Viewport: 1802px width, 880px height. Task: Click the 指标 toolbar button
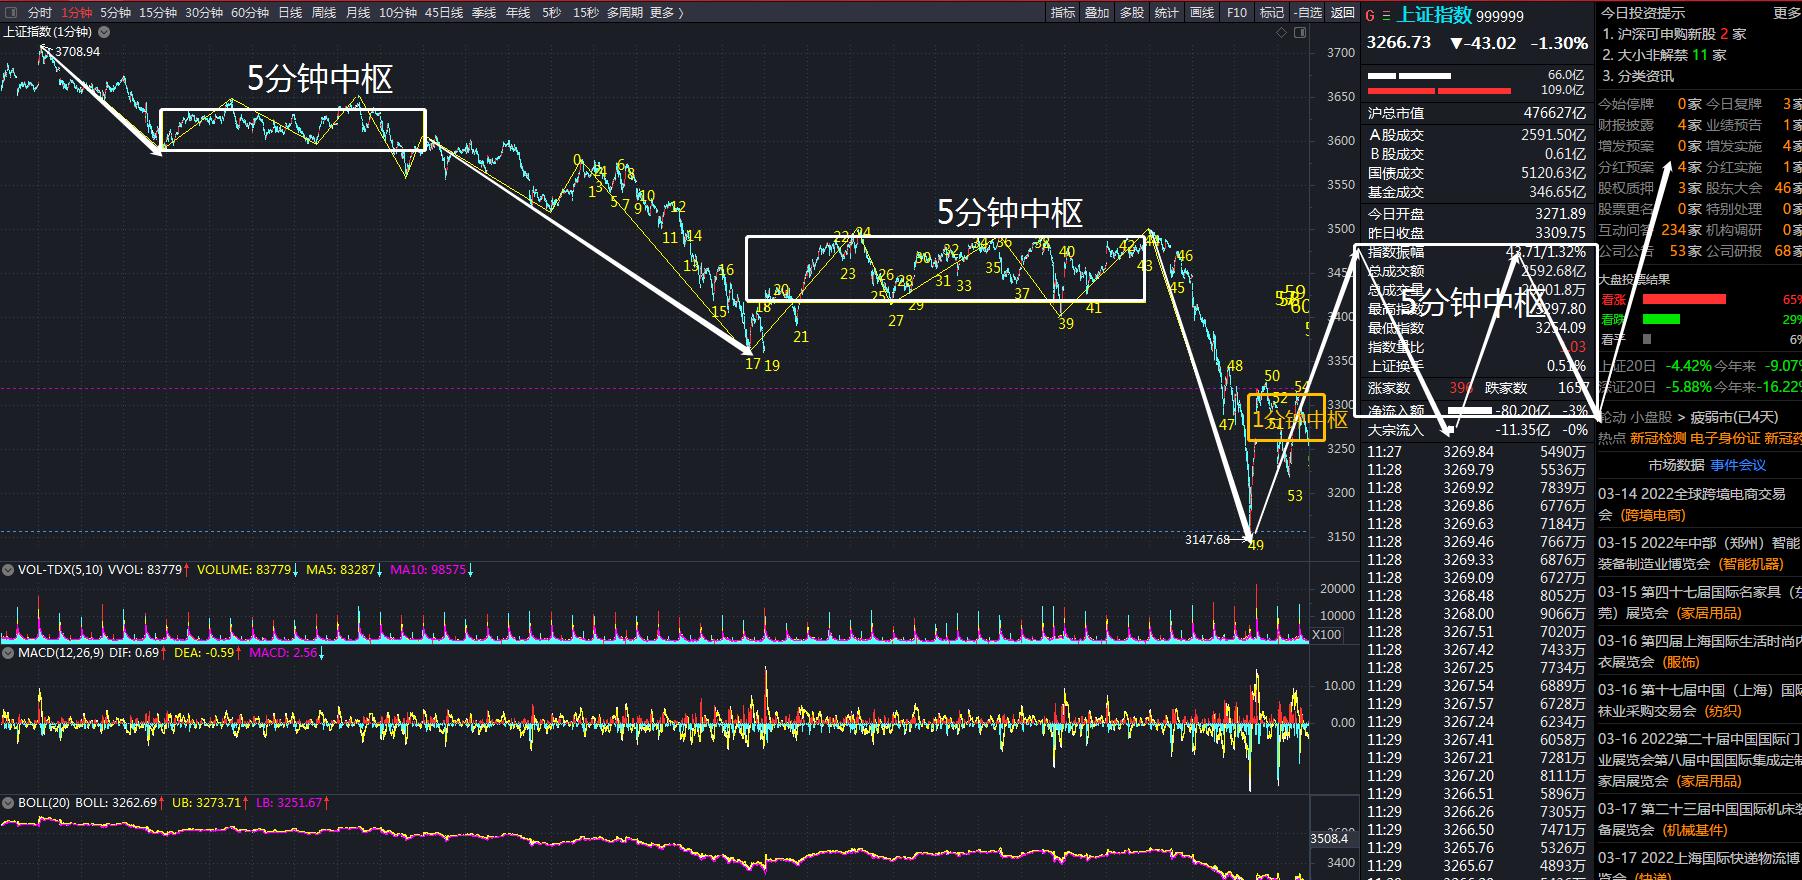pos(1063,12)
